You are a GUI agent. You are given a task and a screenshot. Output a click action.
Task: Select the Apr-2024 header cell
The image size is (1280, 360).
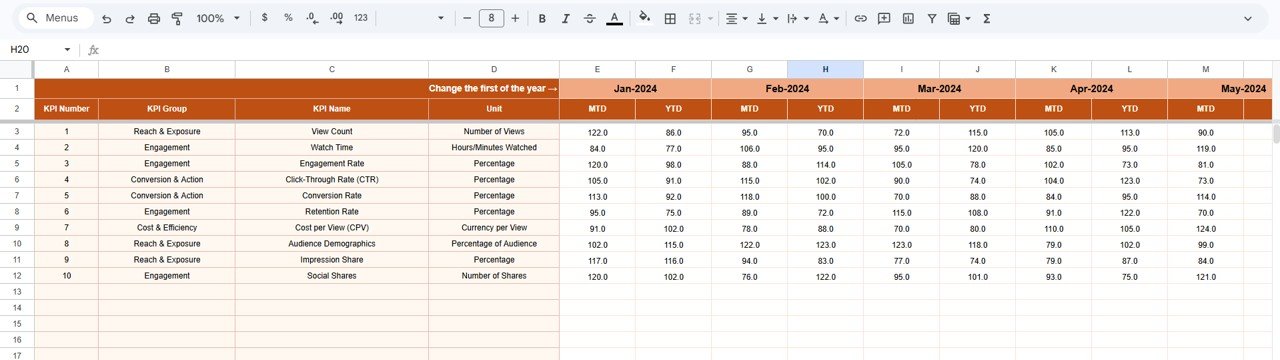coord(1091,88)
